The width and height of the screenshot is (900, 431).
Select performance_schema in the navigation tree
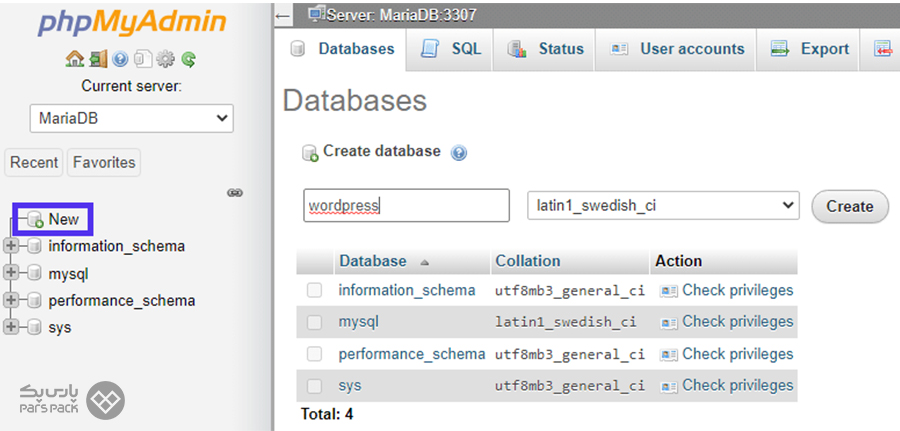[x=122, y=301]
